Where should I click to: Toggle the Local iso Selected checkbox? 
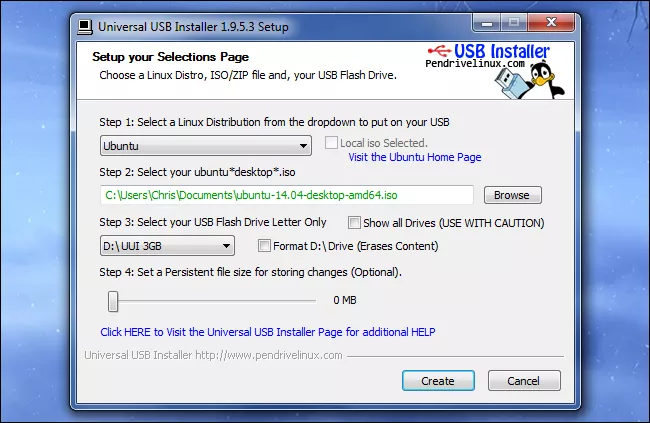(x=331, y=143)
